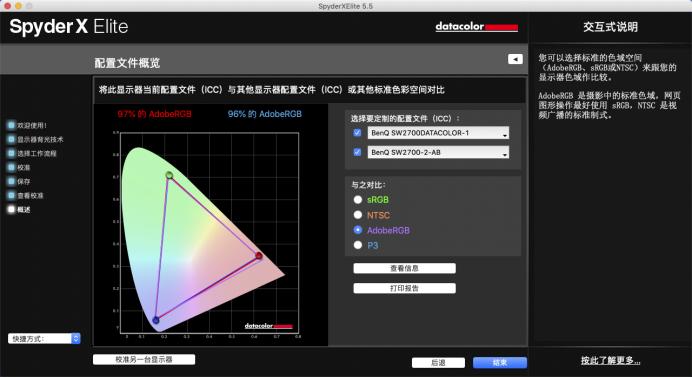Open the BenQ SW2700DATACOLOR-1 profile dropdown

pos(438,133)
